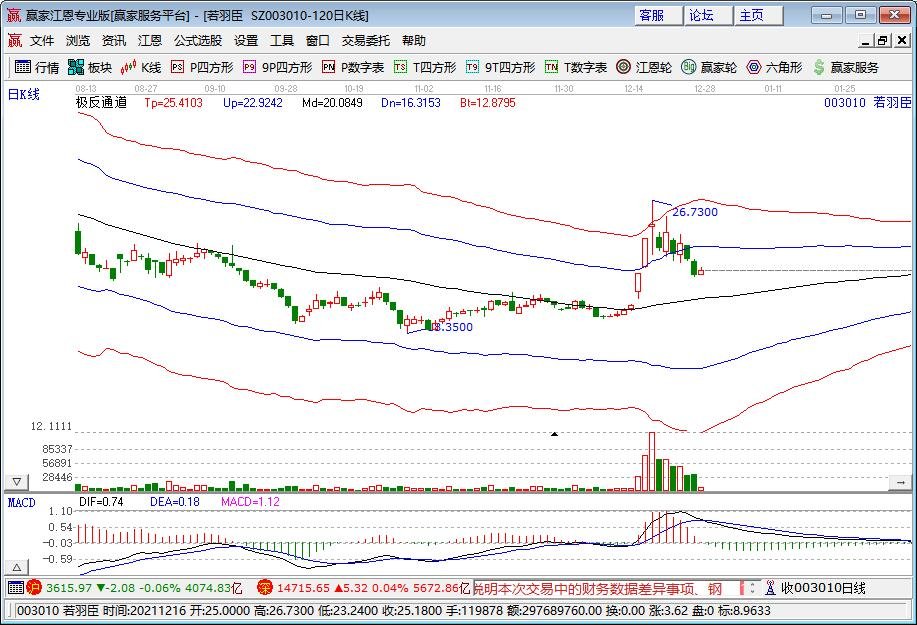The width and height of the screenshot is (917, 625).
Task: Open the 浏览 menu
Action: tap(78, 40)
